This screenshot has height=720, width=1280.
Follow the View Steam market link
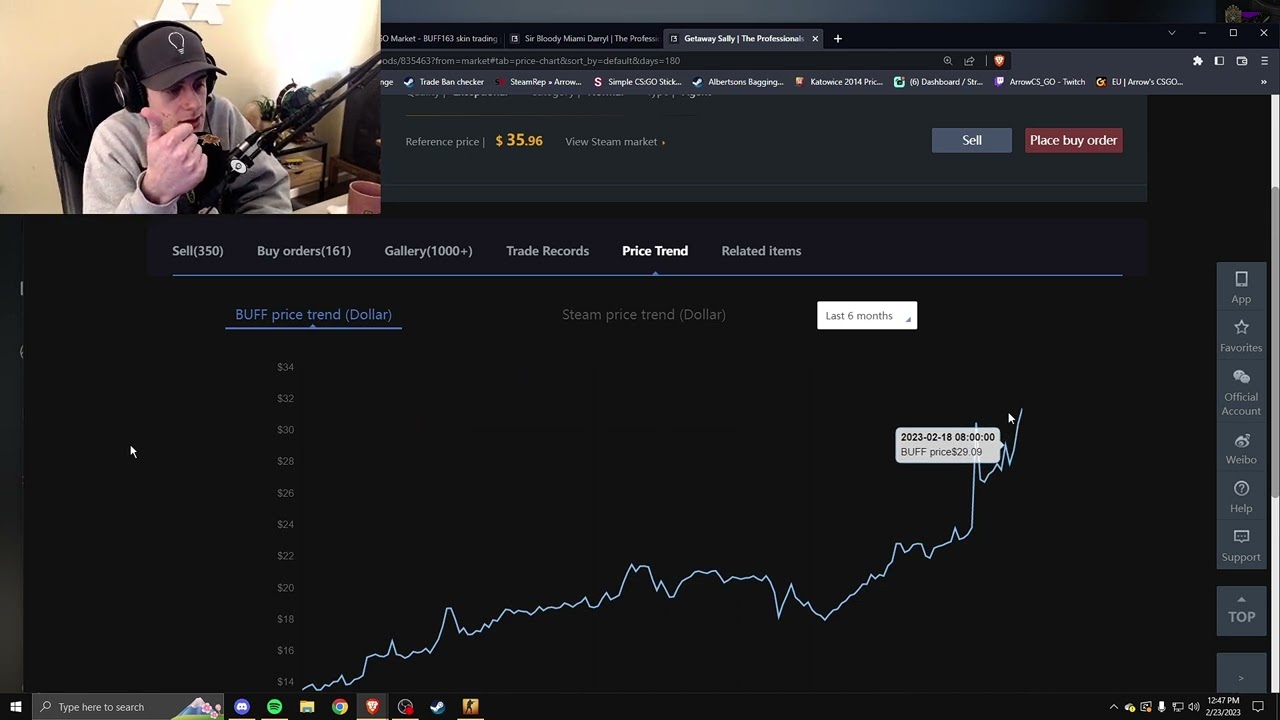pos(615,142)
